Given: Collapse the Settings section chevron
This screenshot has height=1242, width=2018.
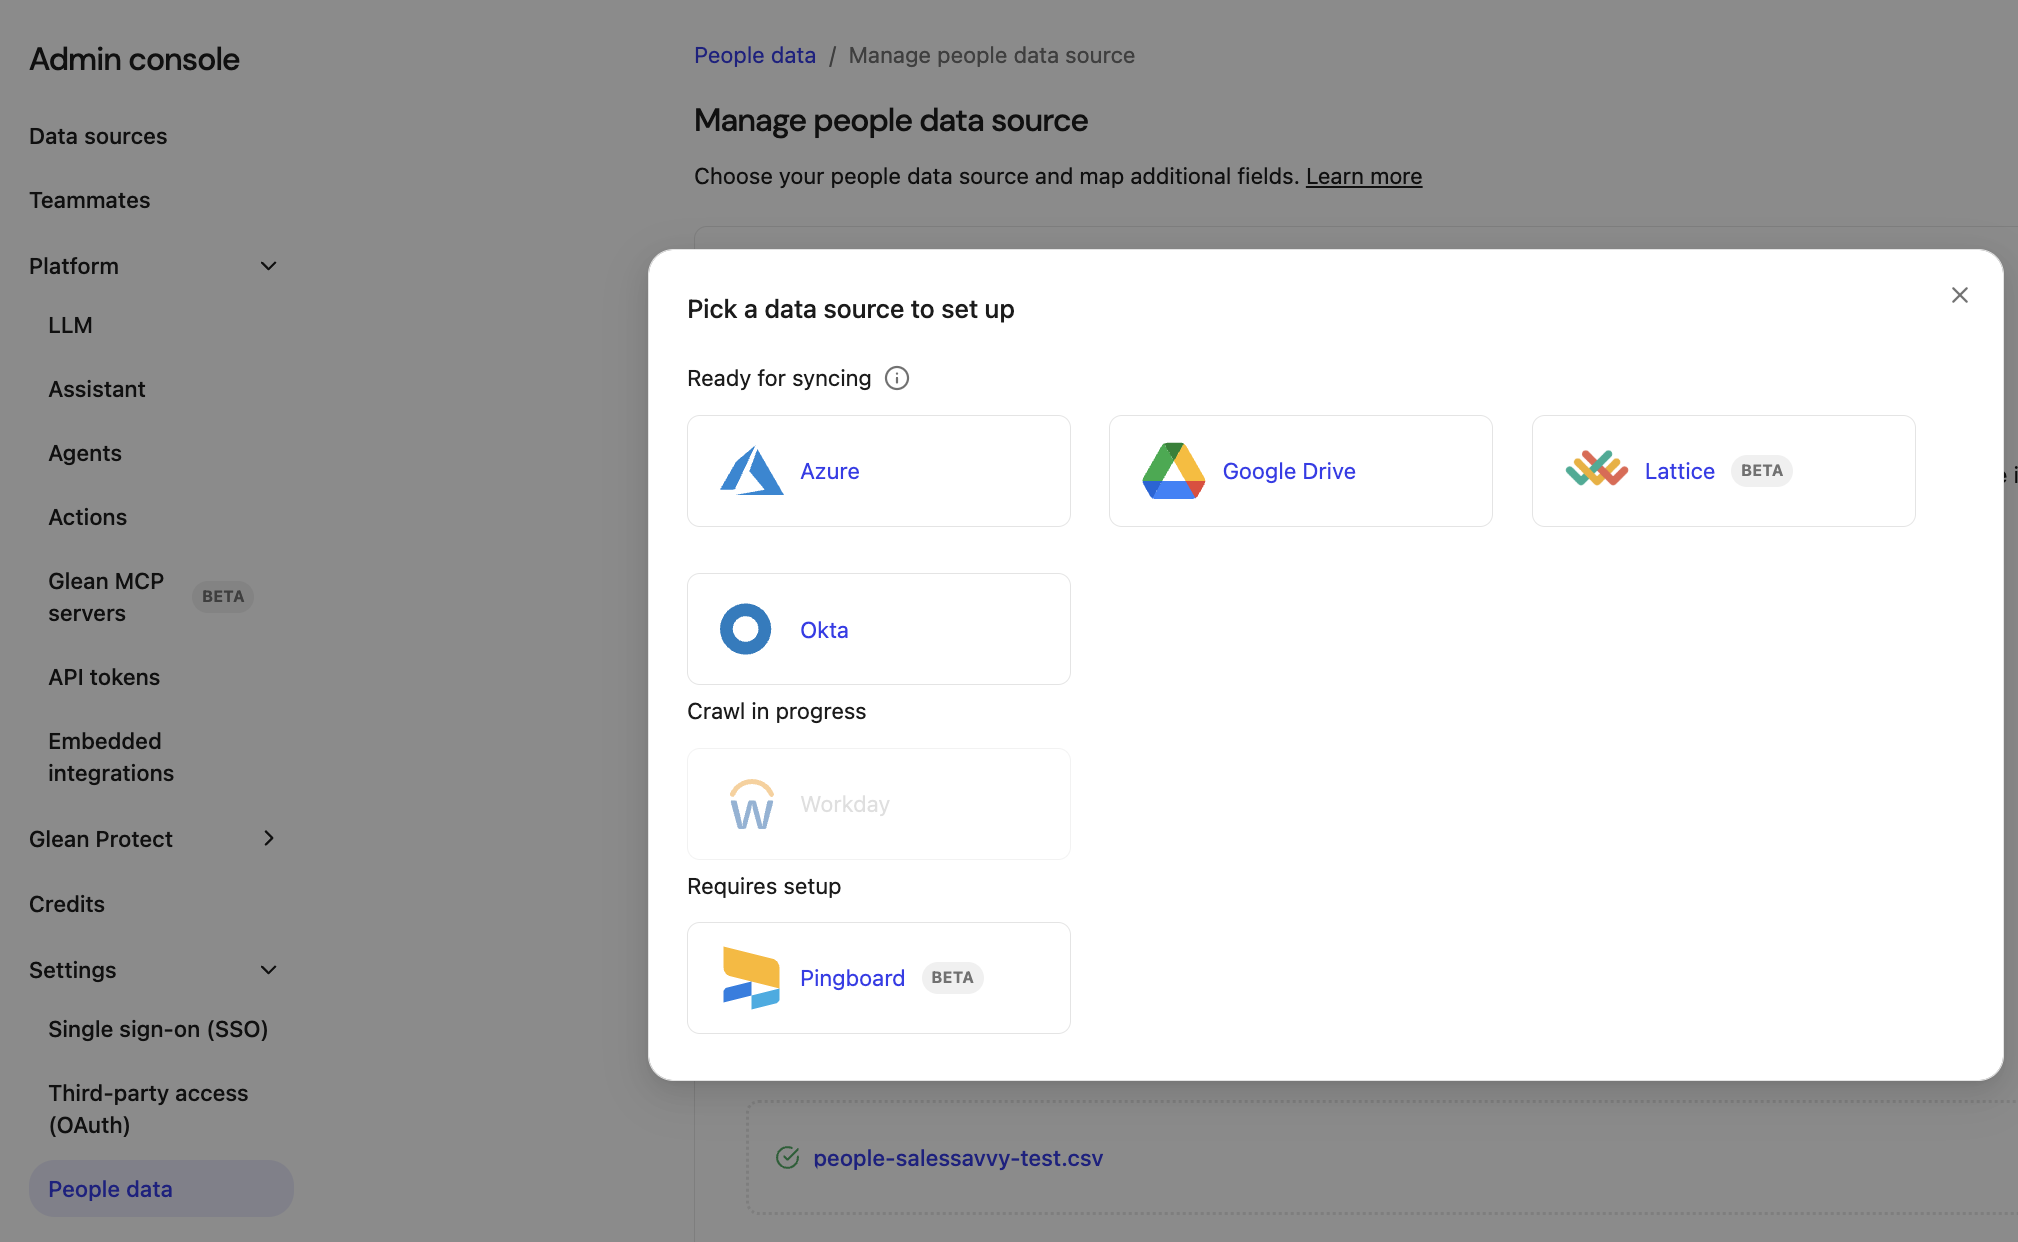Looking at the screenshot, I should point(268,970).
